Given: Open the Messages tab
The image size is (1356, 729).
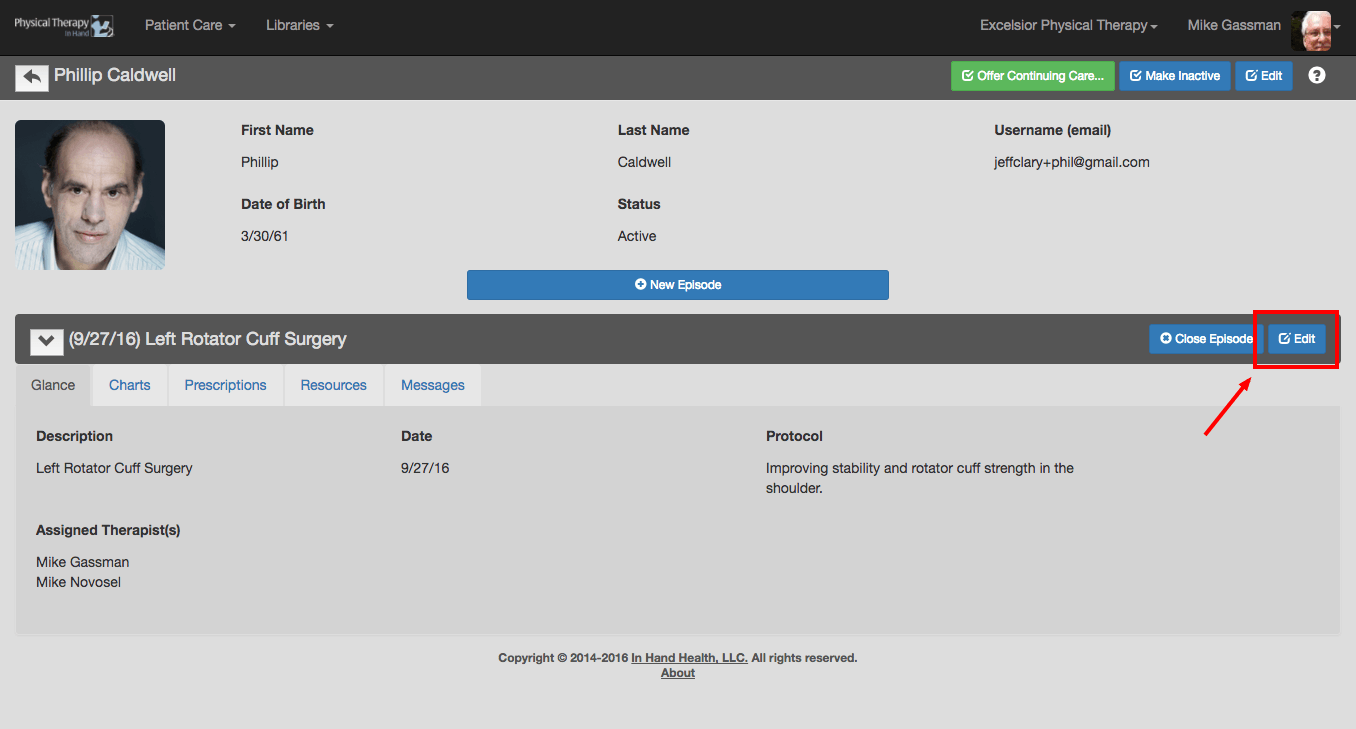Looking at the screenshot, I should [433, 385].
